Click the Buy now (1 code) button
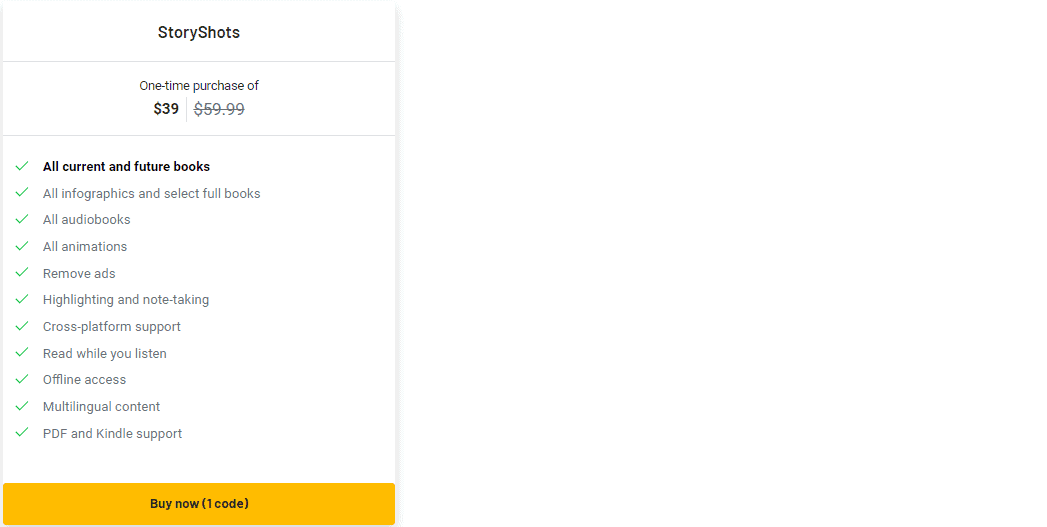 199,503
